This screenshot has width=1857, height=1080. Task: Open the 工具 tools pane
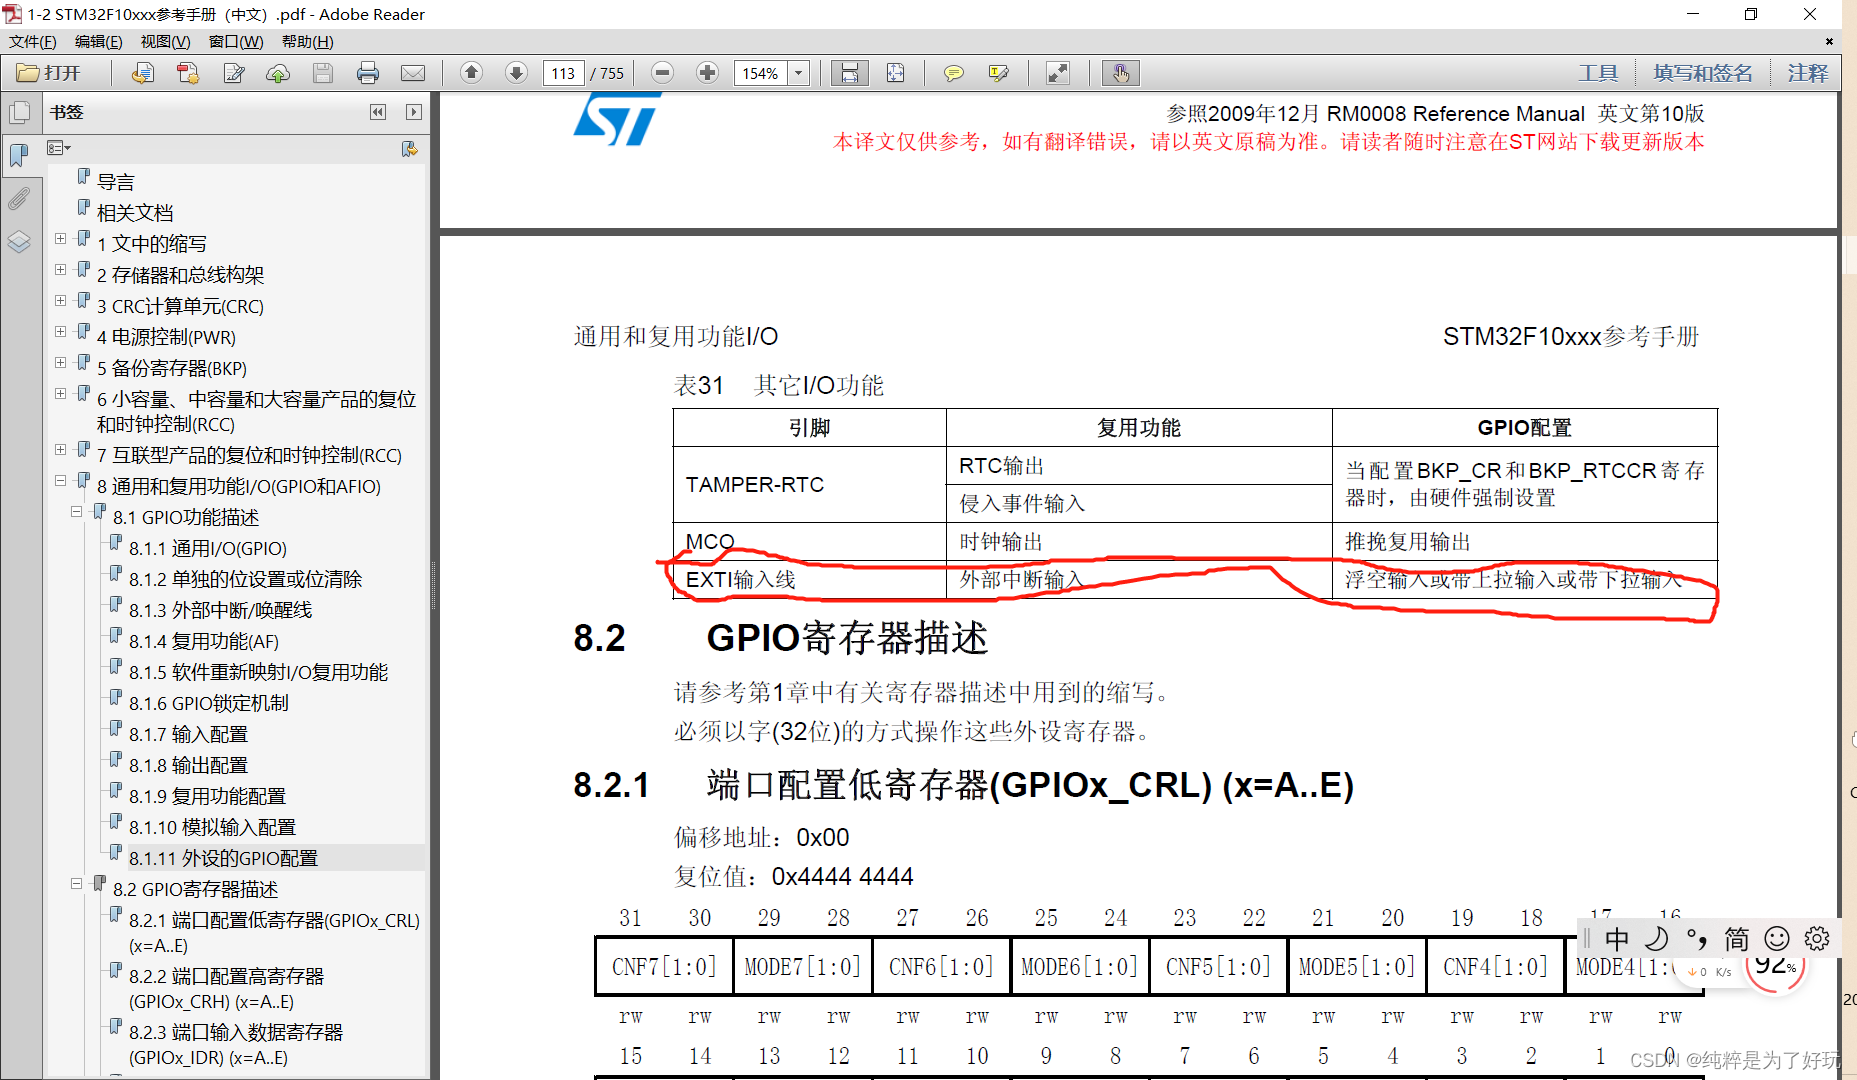click(1598, 73)
